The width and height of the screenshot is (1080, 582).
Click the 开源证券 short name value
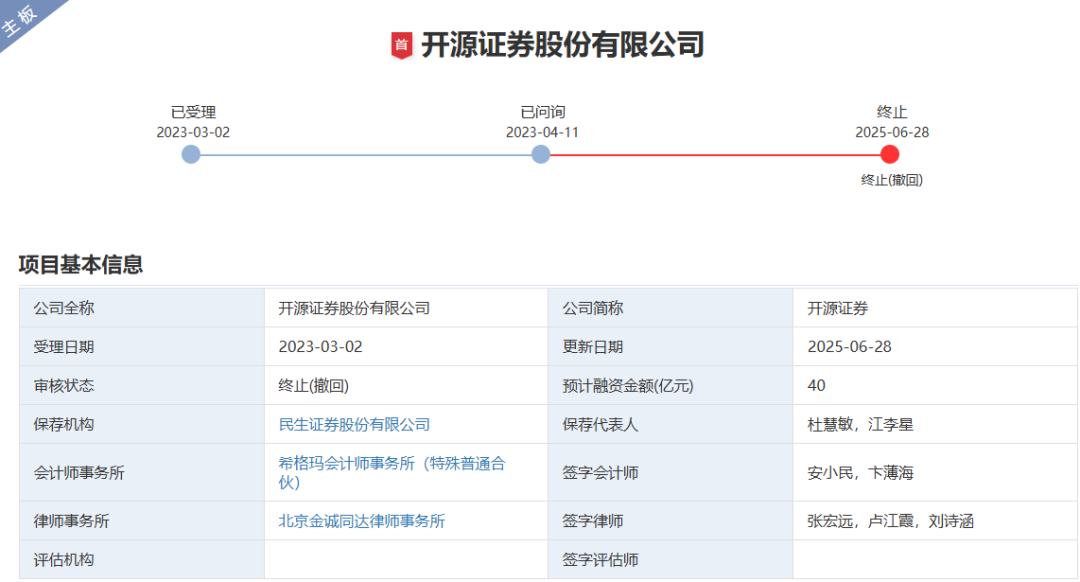838,308
